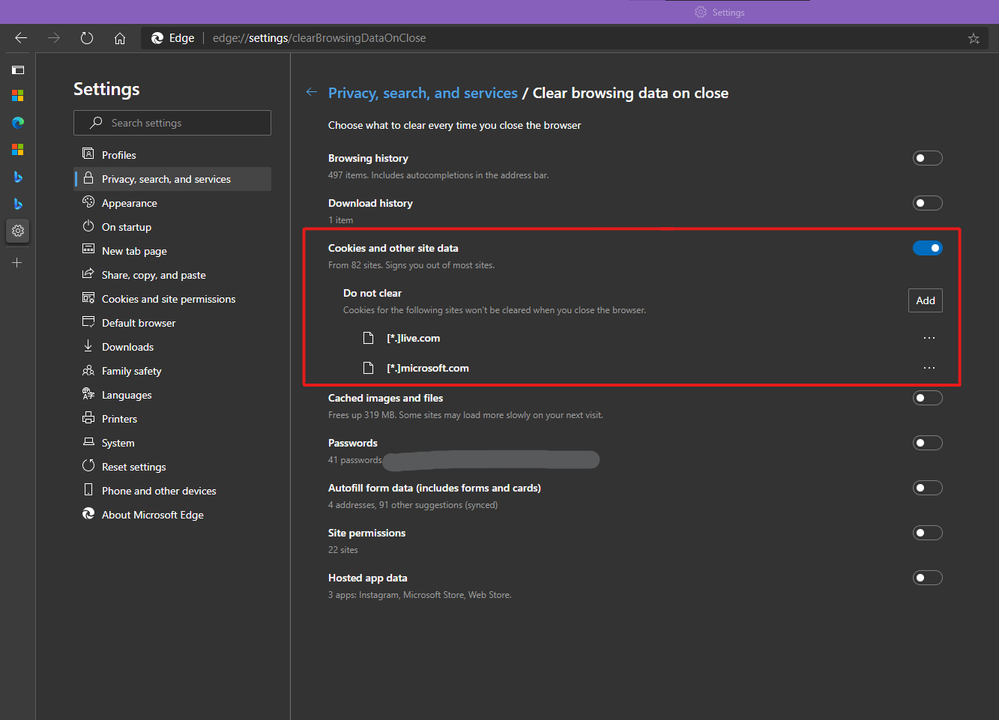
Task: Go back using arrow beside Privacy heading
Action: click(311, 93)
